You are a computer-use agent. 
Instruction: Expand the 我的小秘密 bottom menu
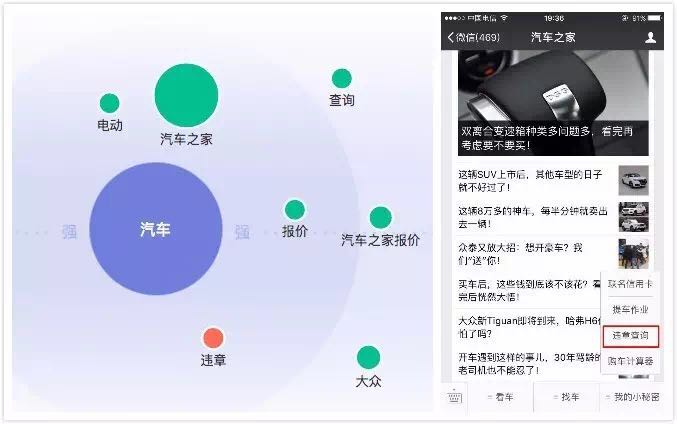632,397
